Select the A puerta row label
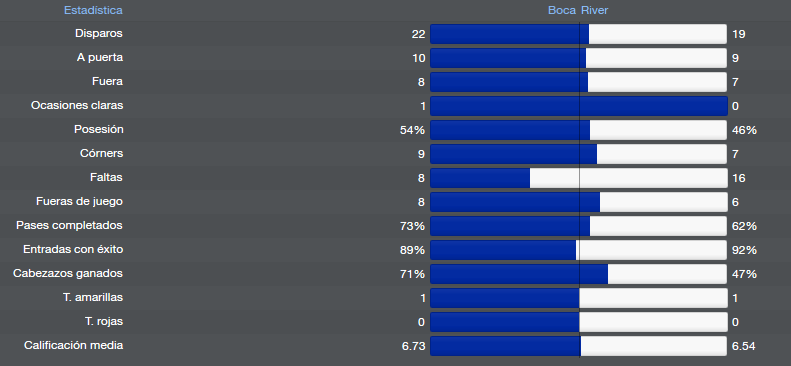Viewport: 791px width, 366px height. 100,57
